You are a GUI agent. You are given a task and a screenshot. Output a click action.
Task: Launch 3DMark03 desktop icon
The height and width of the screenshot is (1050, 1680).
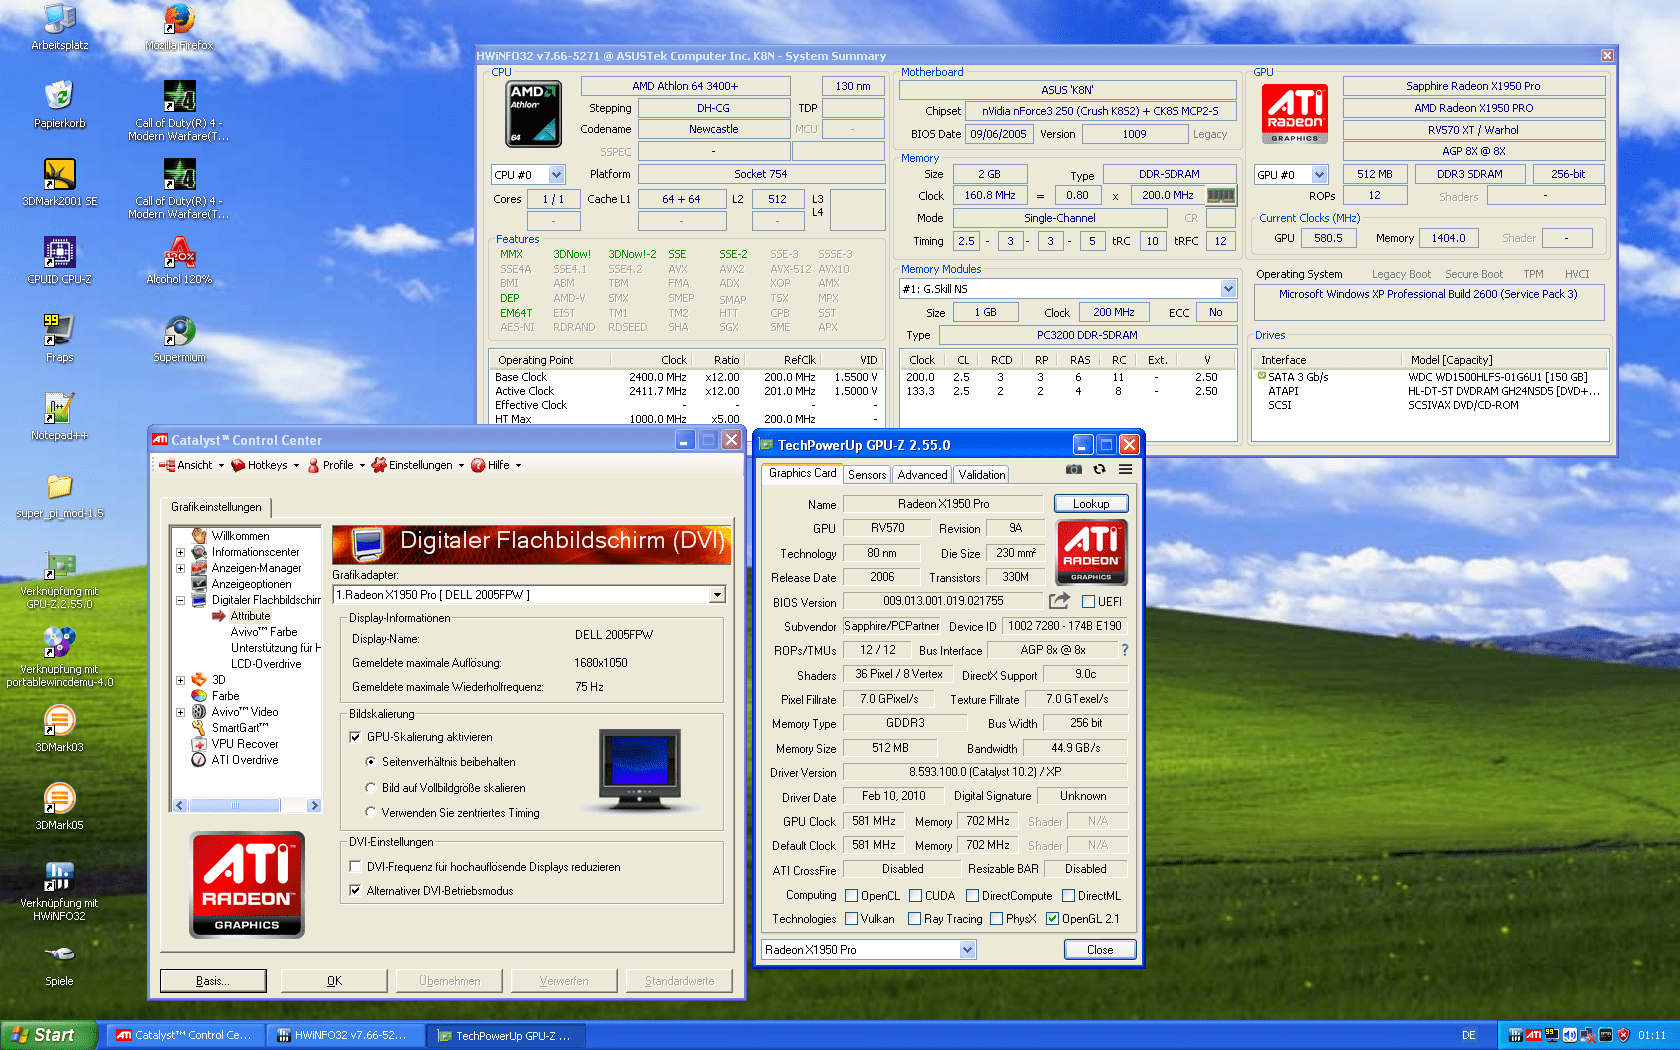click(60, 728)
